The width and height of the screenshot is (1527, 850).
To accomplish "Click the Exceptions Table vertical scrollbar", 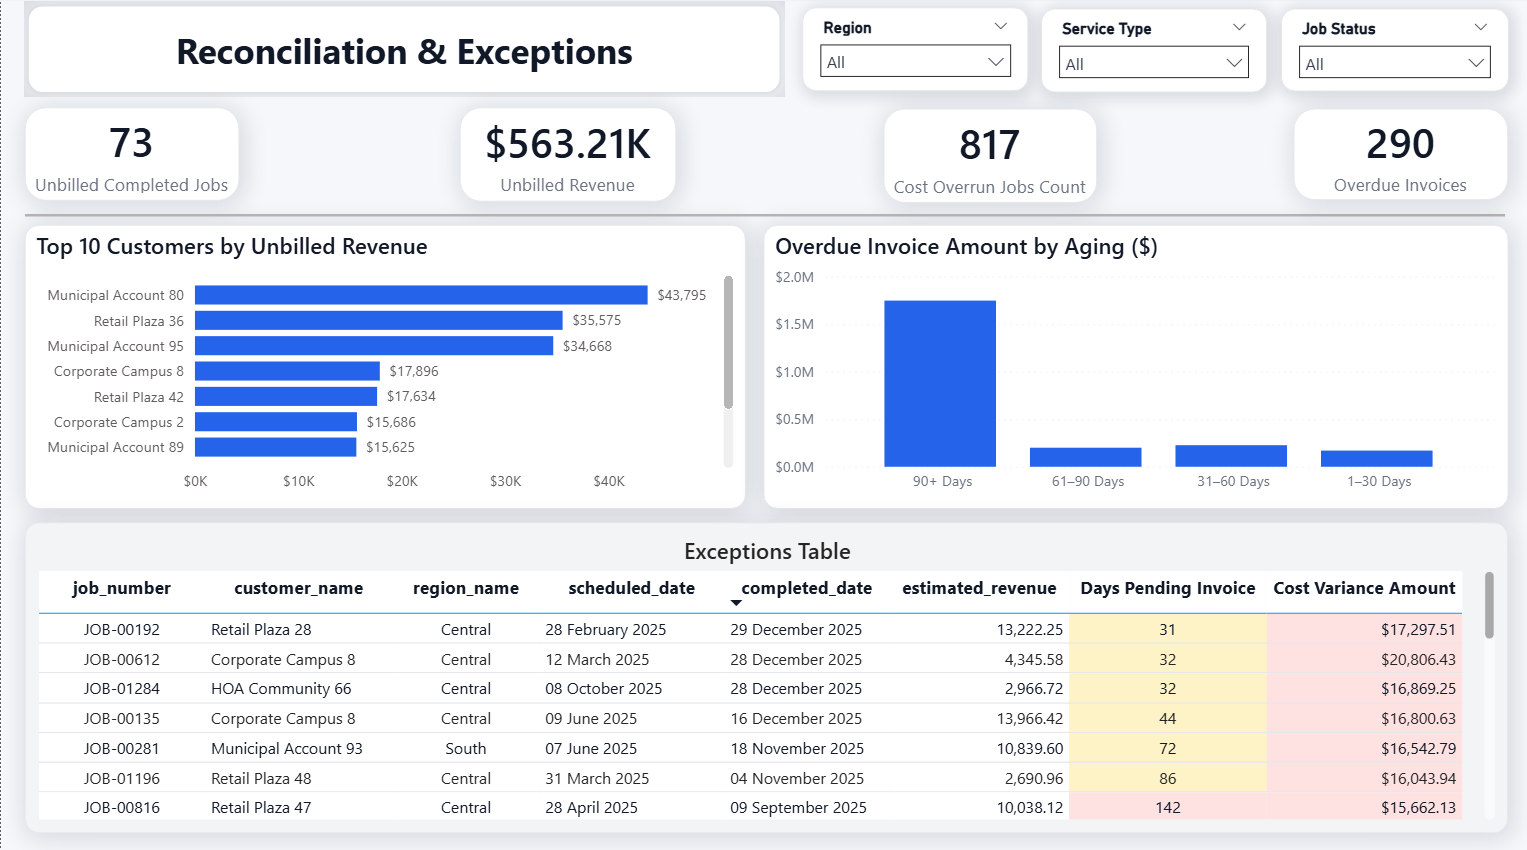I will click(x=1489, y=605).
